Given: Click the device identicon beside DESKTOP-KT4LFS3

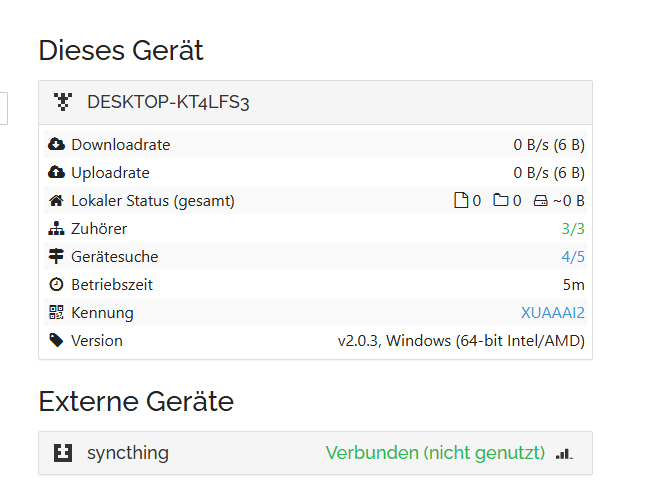Looking at the screenshot, I should tap(62, 101).
